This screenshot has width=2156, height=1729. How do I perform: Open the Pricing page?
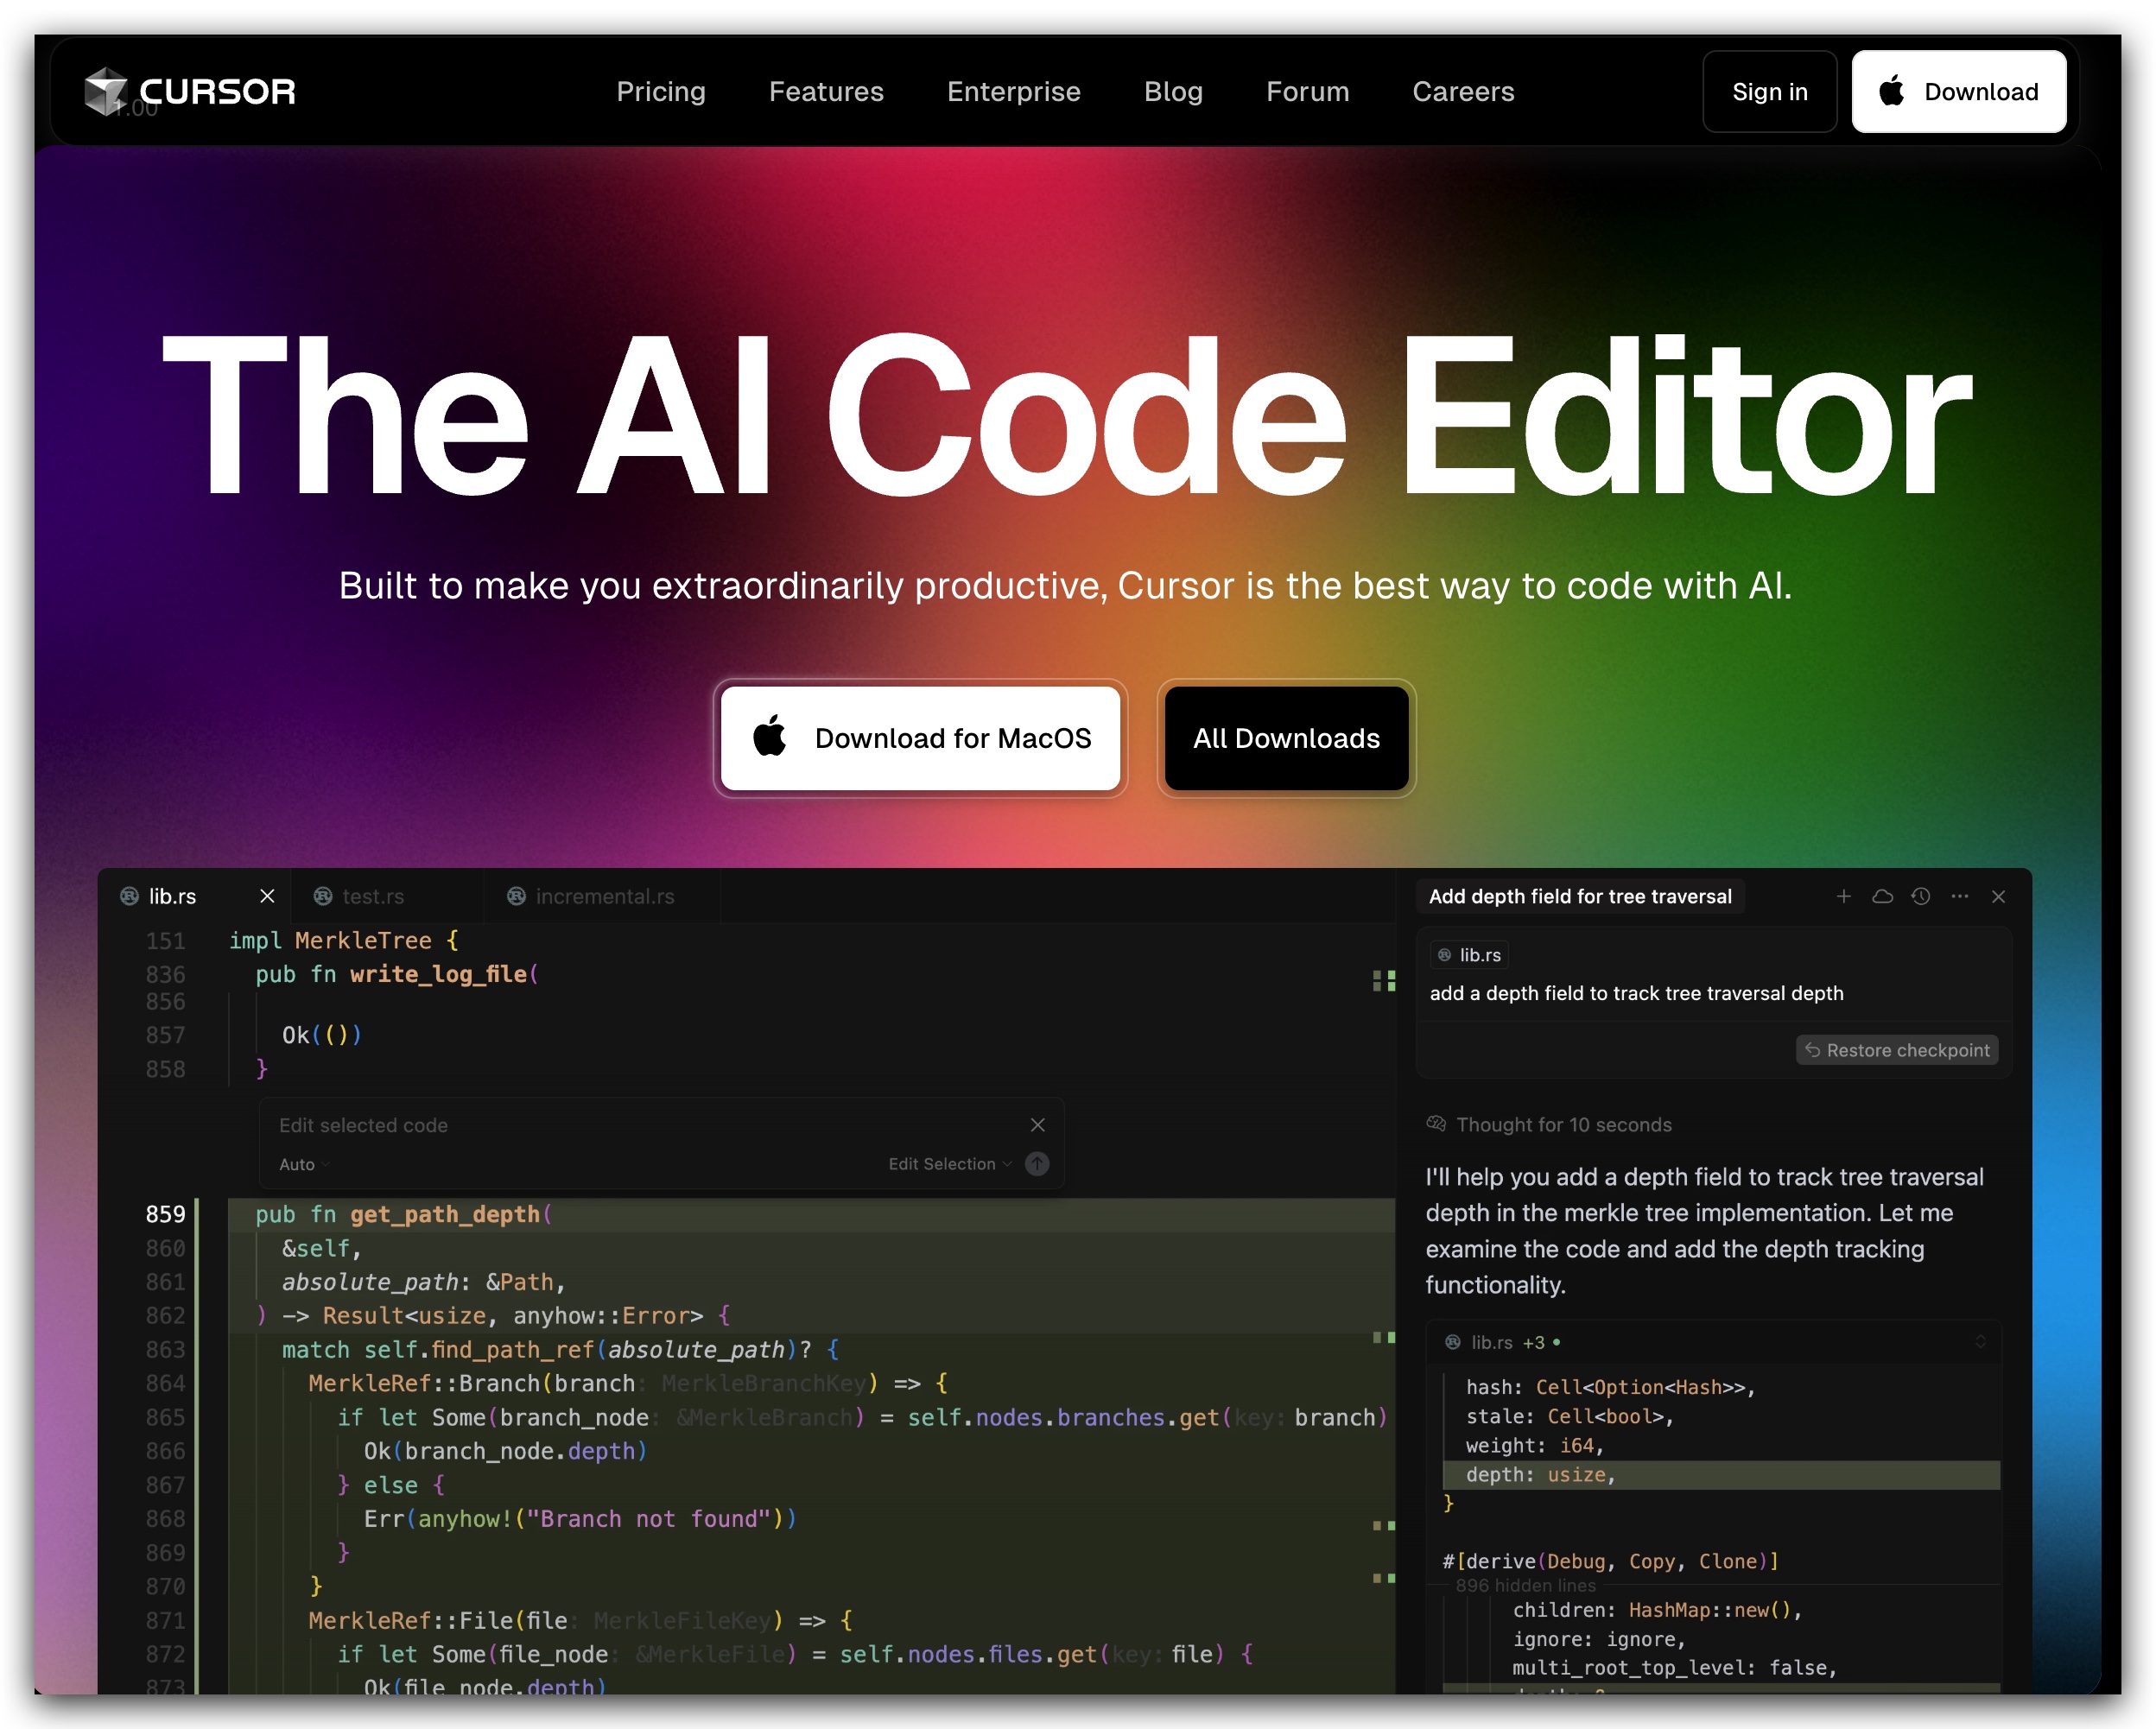coord(660,92)
